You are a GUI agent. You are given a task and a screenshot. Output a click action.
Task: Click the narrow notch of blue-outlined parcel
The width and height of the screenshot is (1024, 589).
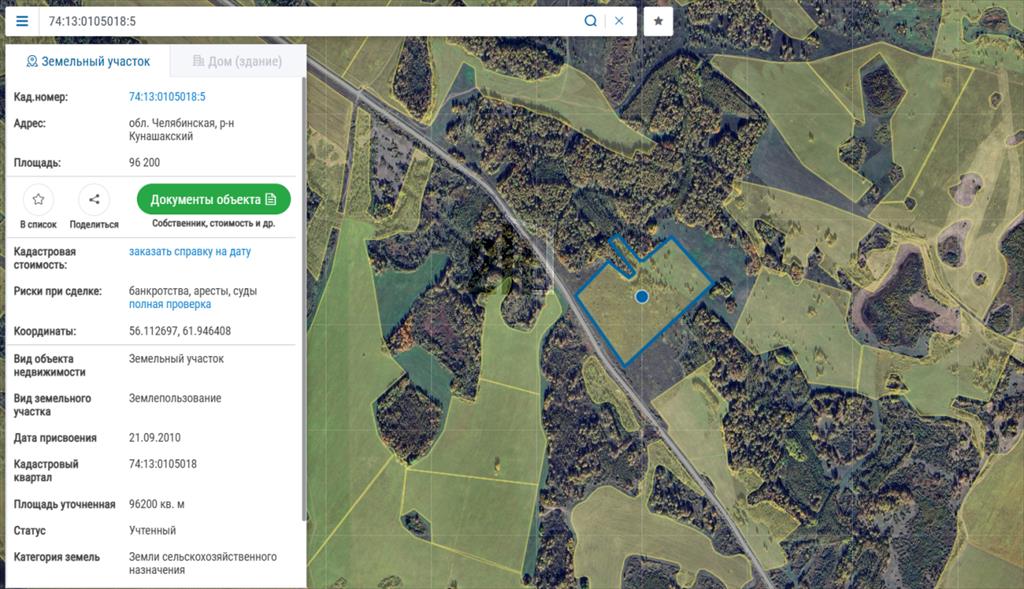tap(624, 256)
